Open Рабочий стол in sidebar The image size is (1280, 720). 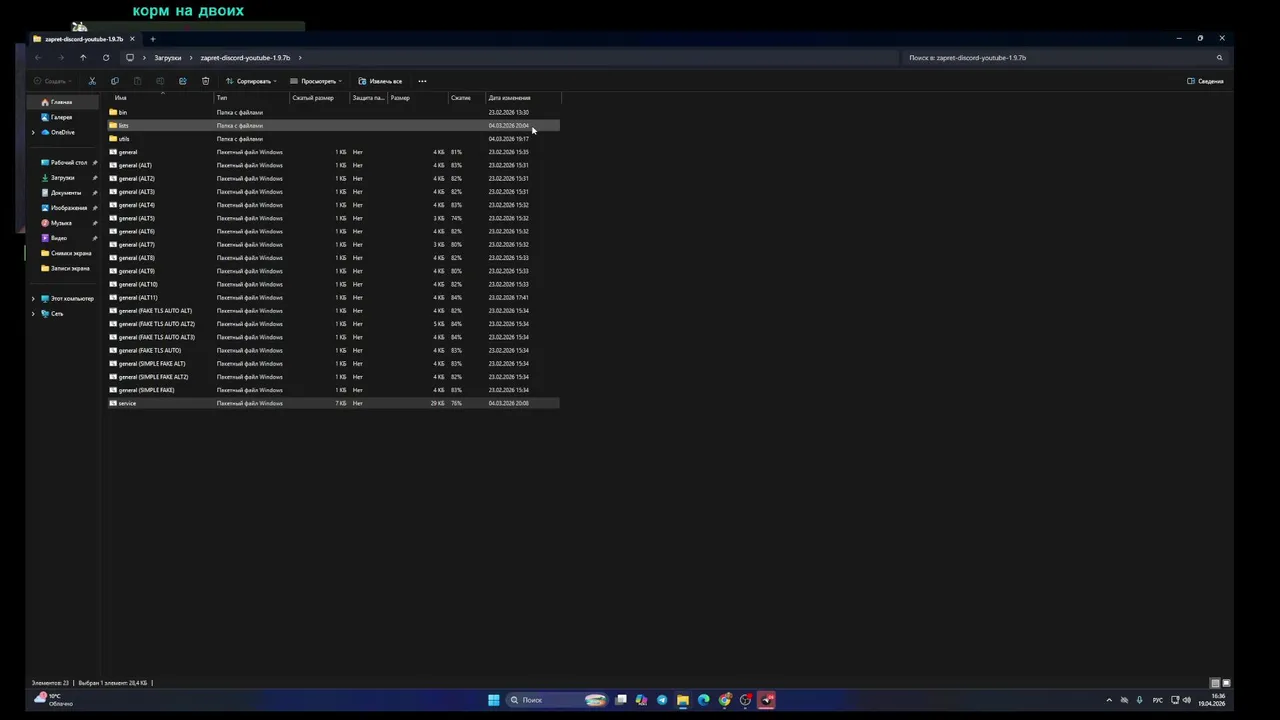coord(69,162)
